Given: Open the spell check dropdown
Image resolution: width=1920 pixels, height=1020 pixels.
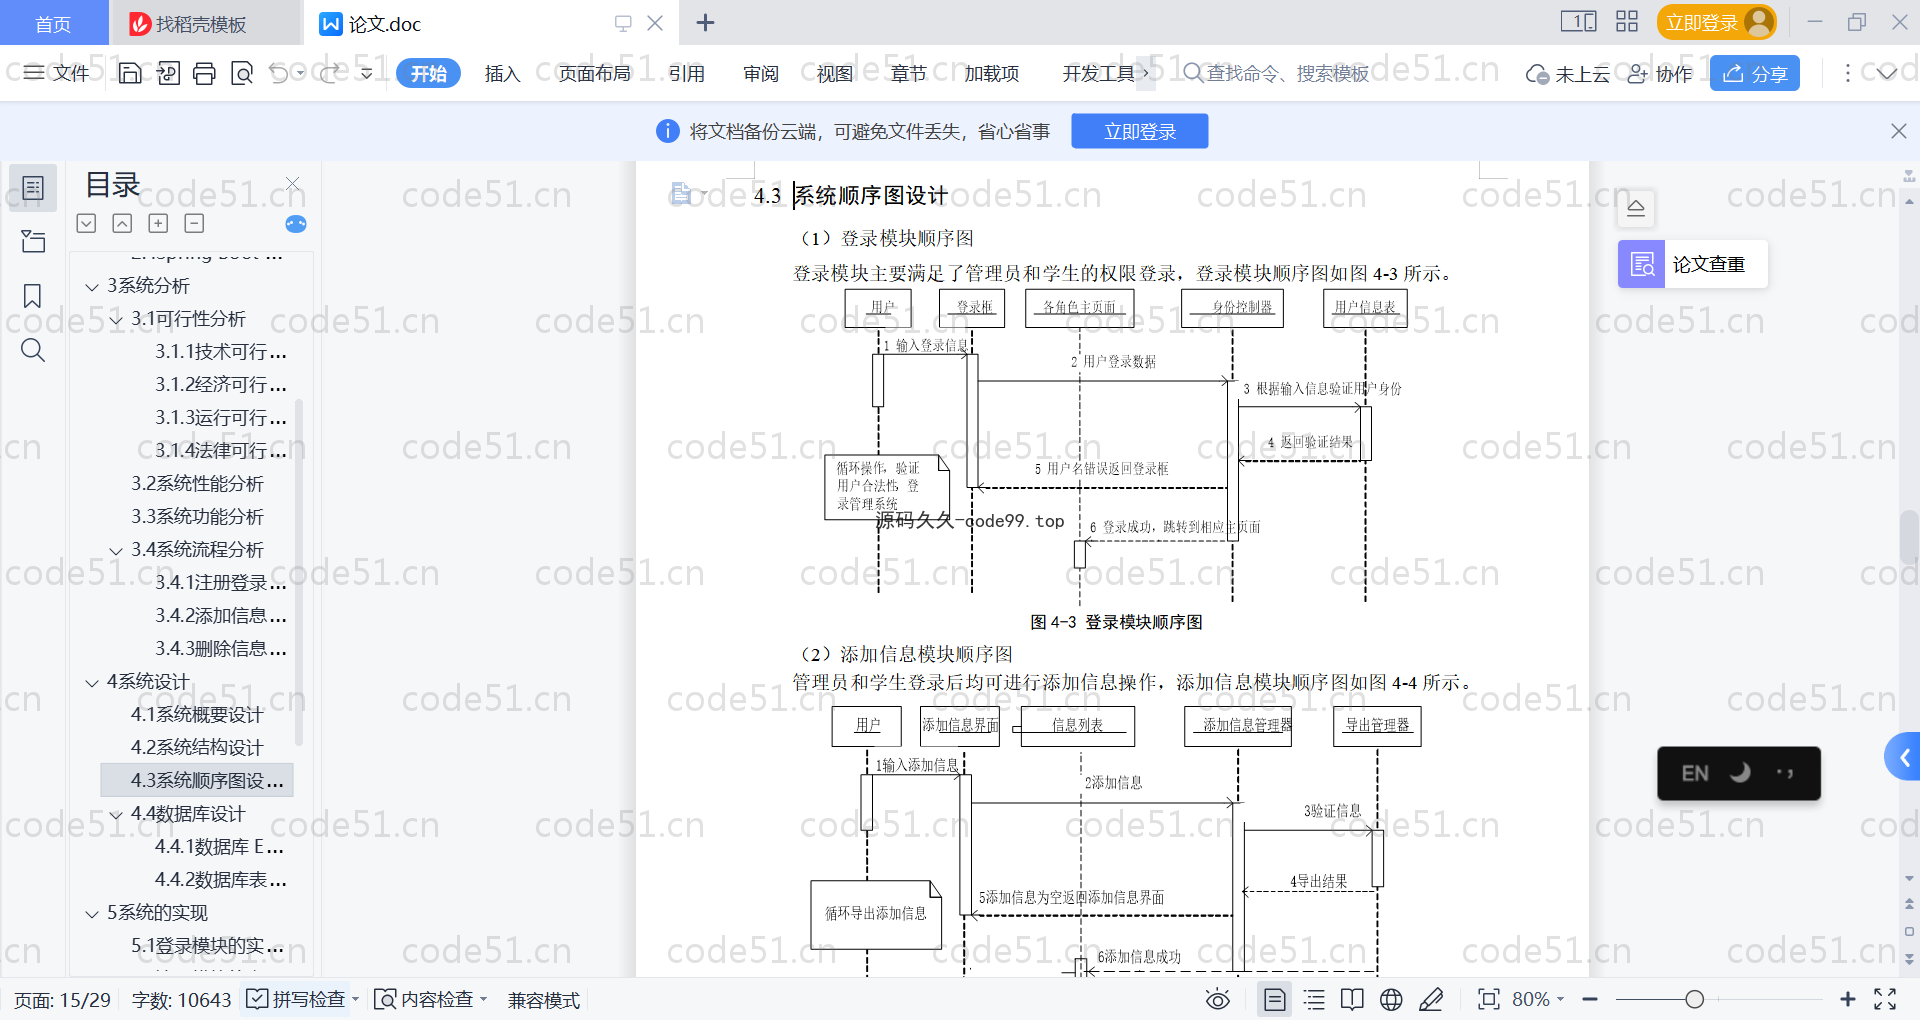Looking at the screenshot, I should pyautogui.click(x=355, y=999).
